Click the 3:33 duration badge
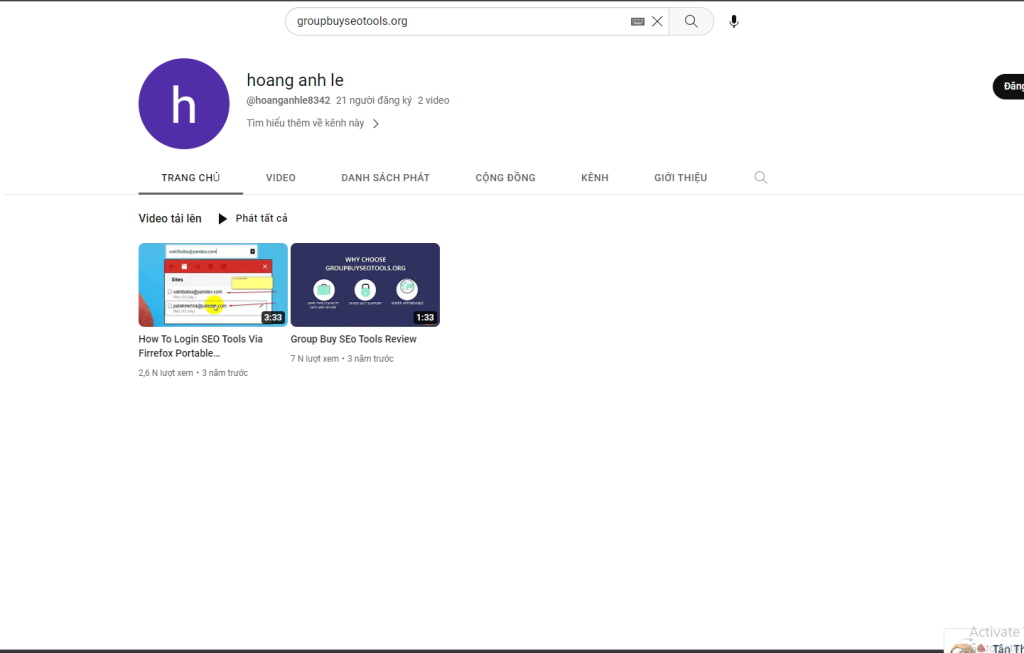The width and height of the screenshot is (1024, 653). (273, 317)
